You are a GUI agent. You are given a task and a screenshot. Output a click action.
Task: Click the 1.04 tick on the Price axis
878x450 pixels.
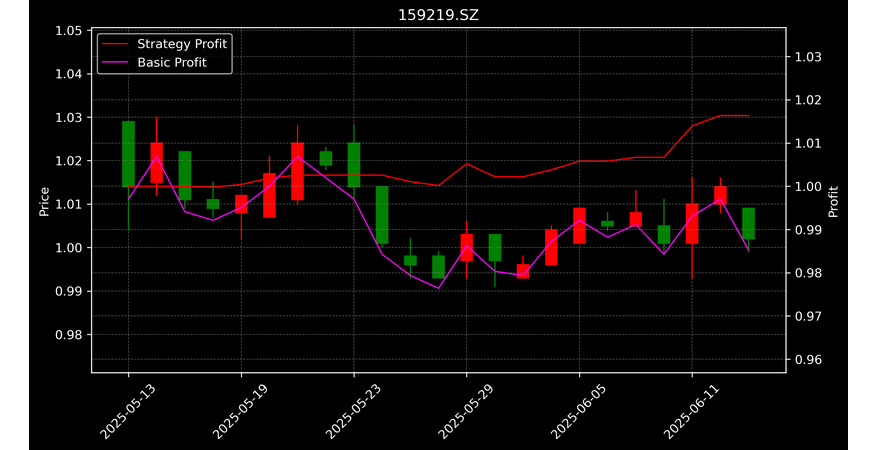(68, 74)
